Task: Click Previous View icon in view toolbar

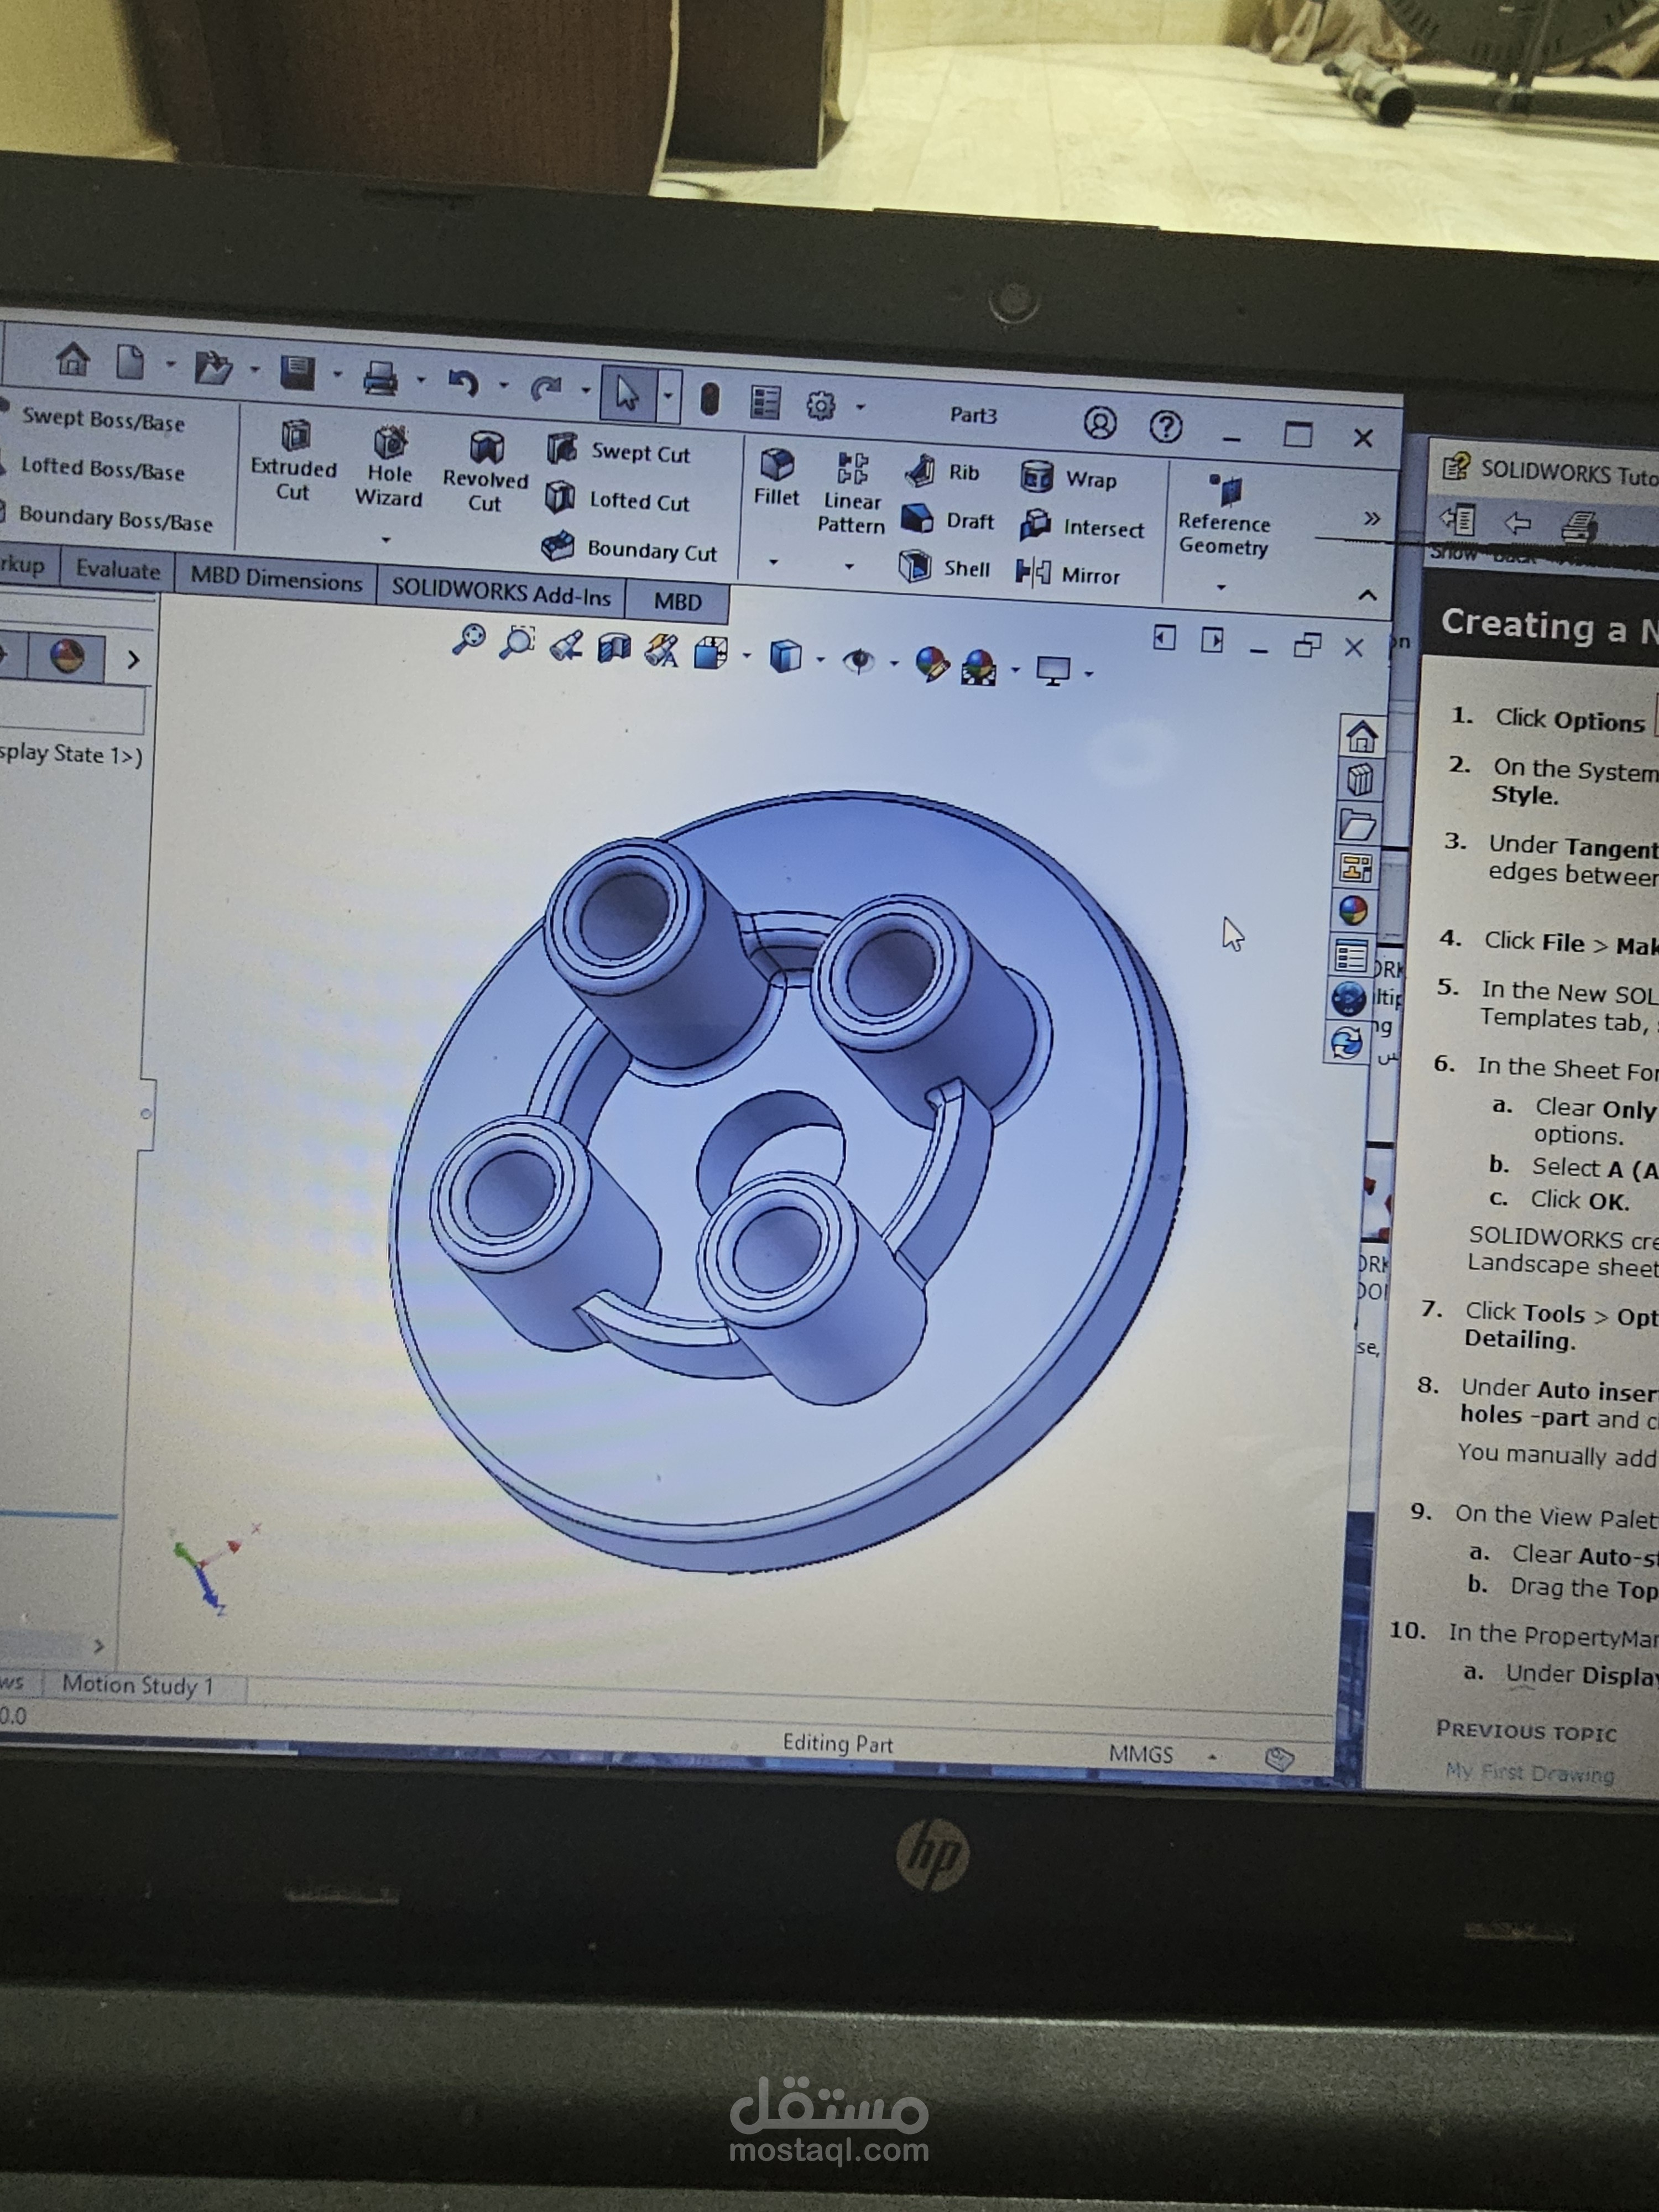Action: coord(566,646)
